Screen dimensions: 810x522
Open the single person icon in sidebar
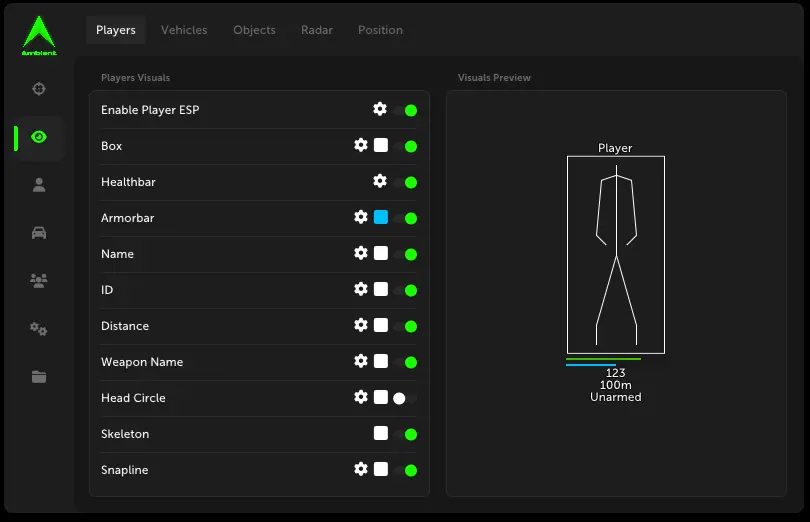[39, 185]
